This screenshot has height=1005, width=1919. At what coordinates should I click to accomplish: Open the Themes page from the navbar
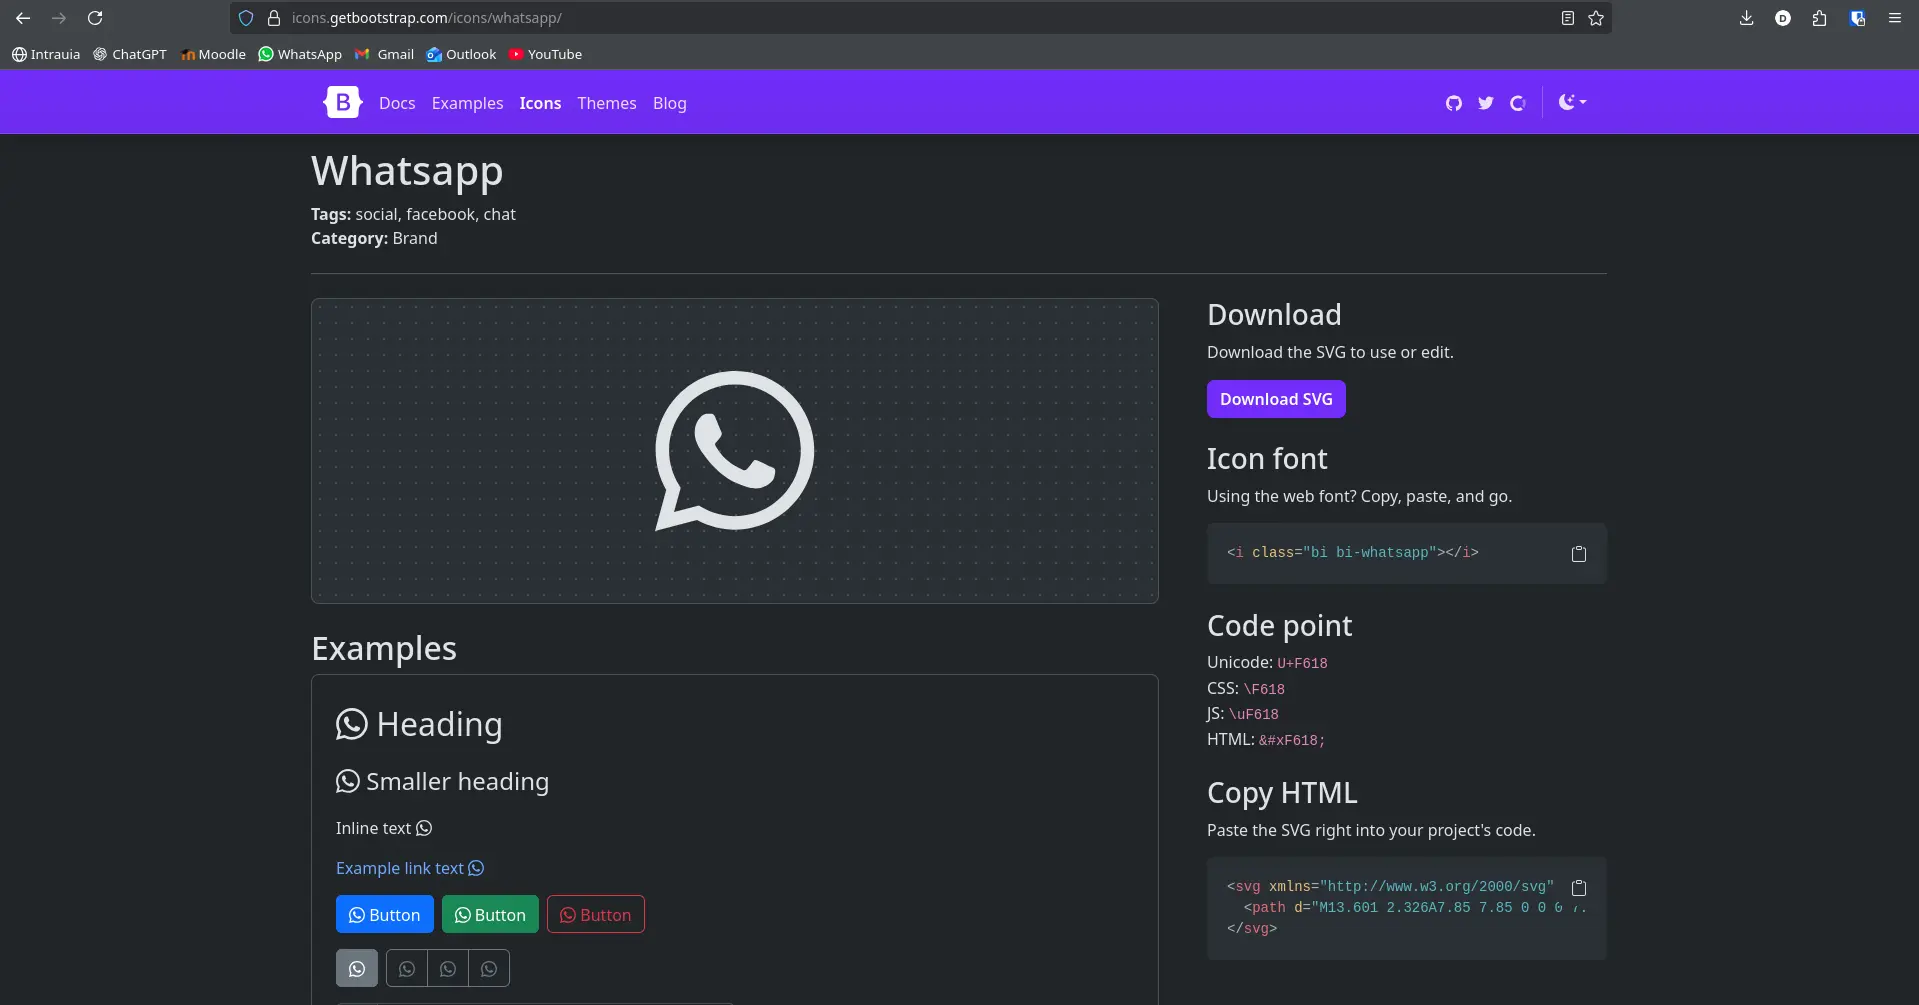(606, 103)
